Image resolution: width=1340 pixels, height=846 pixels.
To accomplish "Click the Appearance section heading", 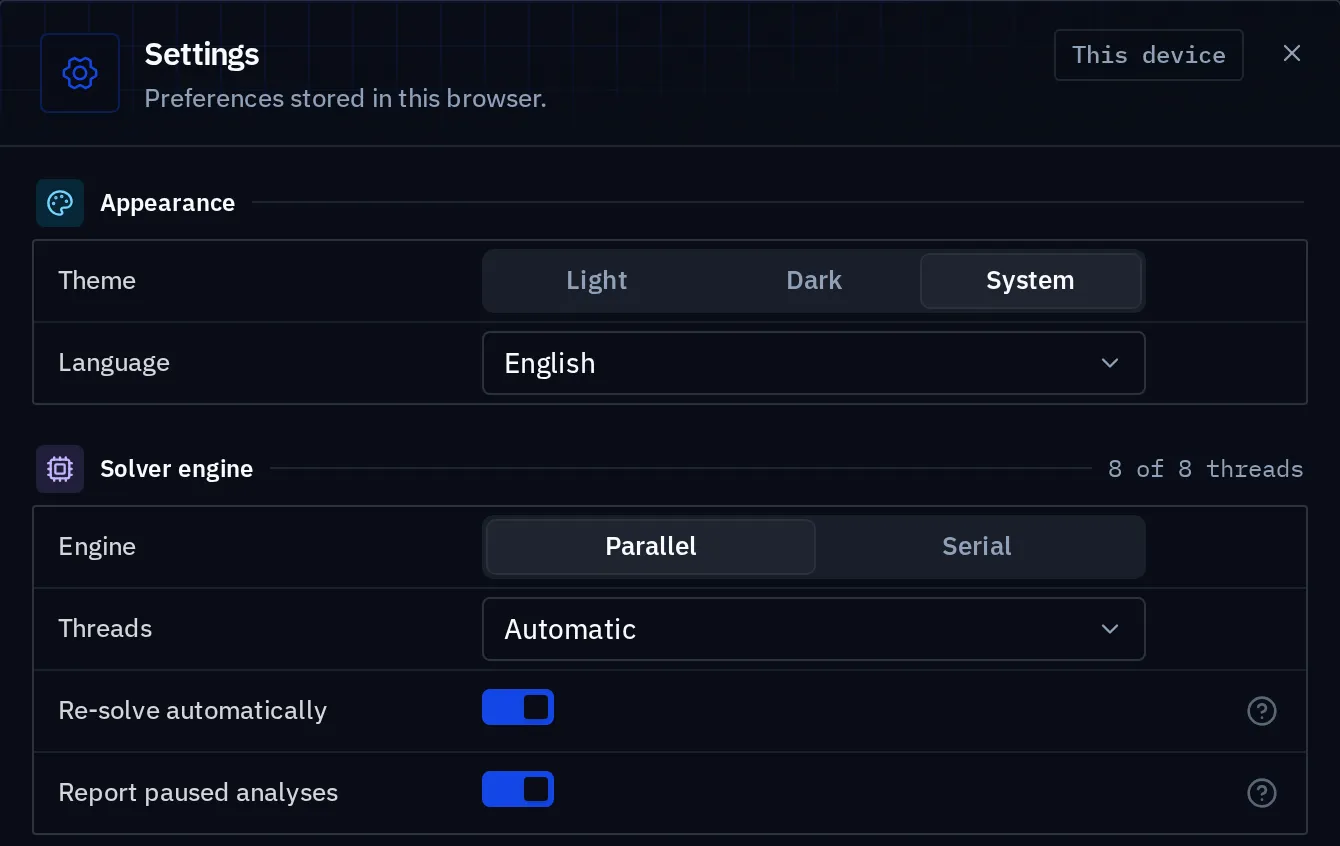I will (x=168, y=203).
